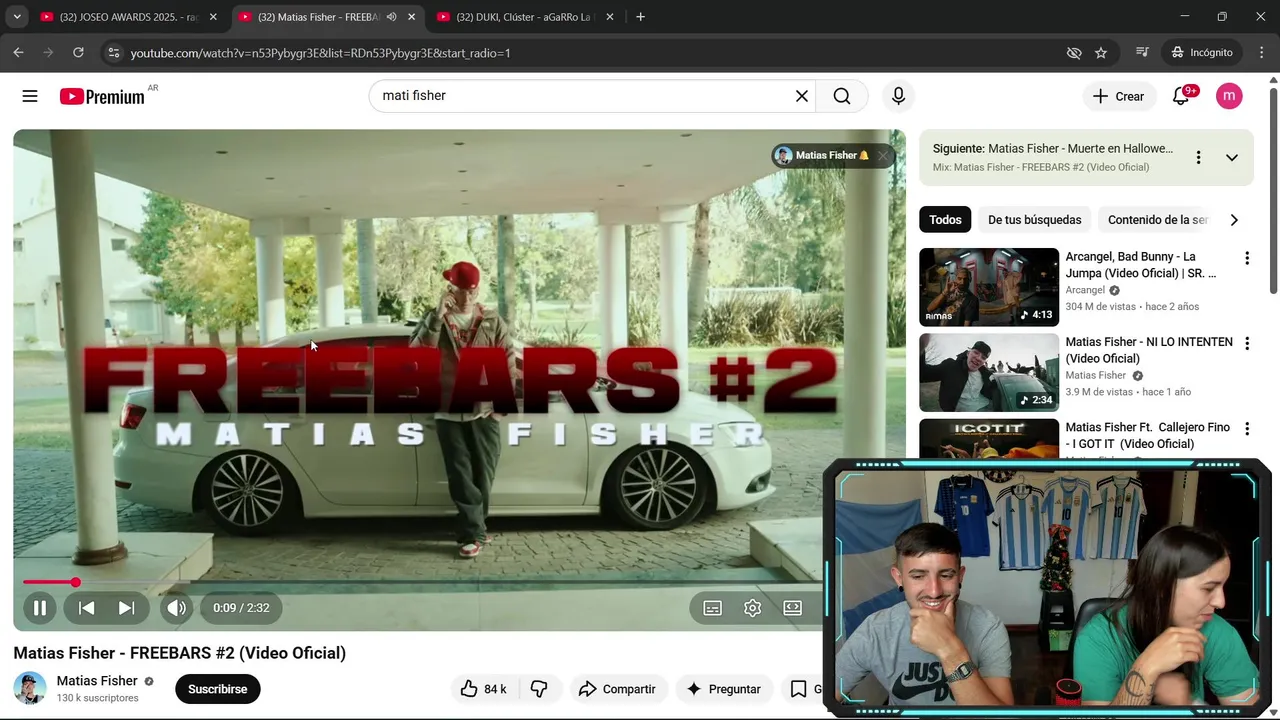Open Matias Fisher channel avatar
Screen dimensions: 1280x720
coord(29,688)
